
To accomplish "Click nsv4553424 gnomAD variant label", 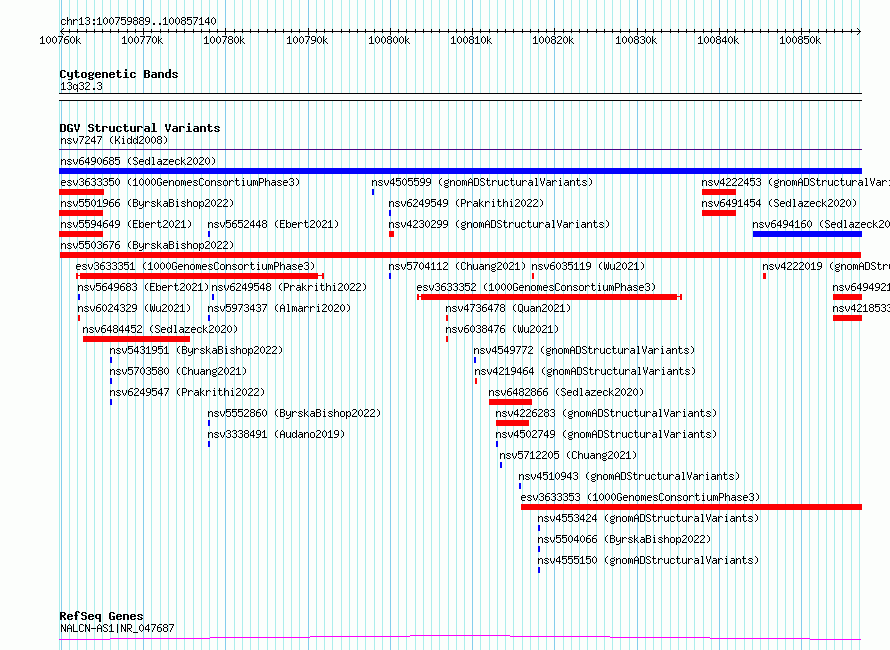I will 648,518.
